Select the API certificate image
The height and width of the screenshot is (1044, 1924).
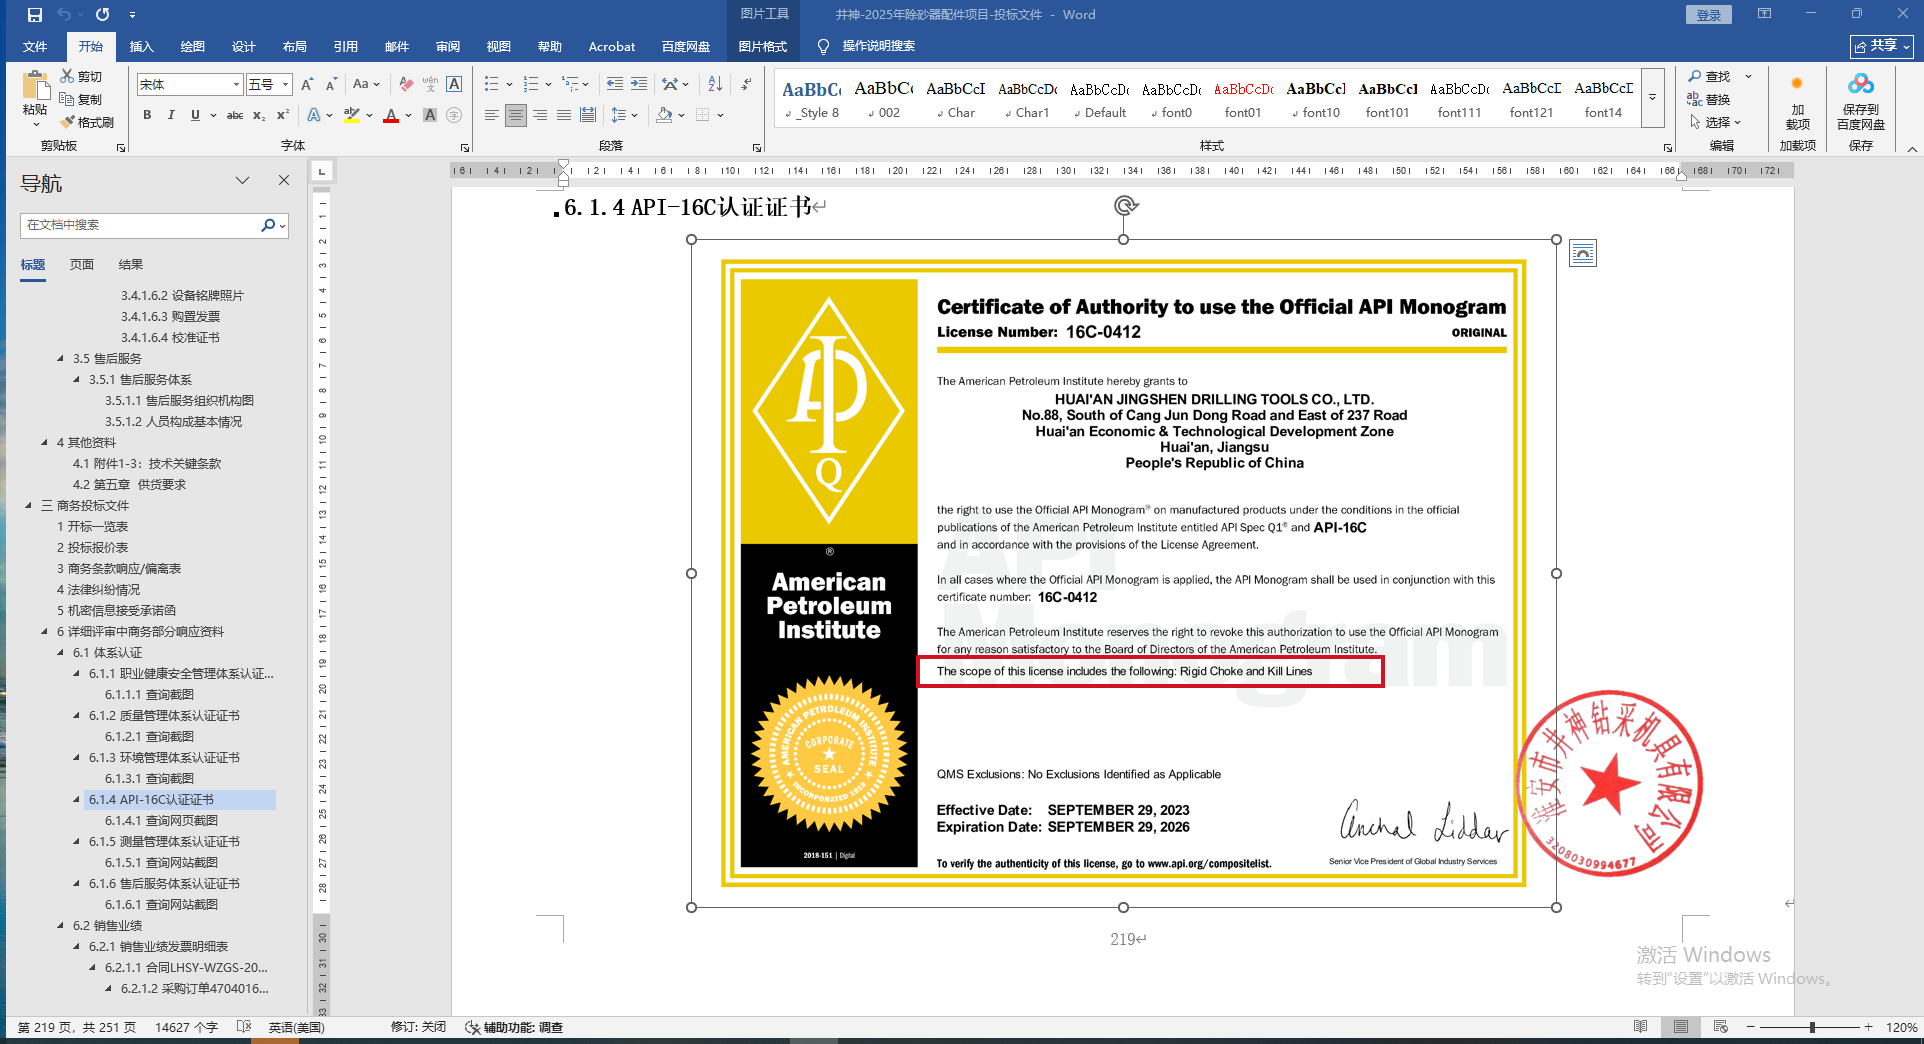pyautogui.click(x=1124, y=573)
